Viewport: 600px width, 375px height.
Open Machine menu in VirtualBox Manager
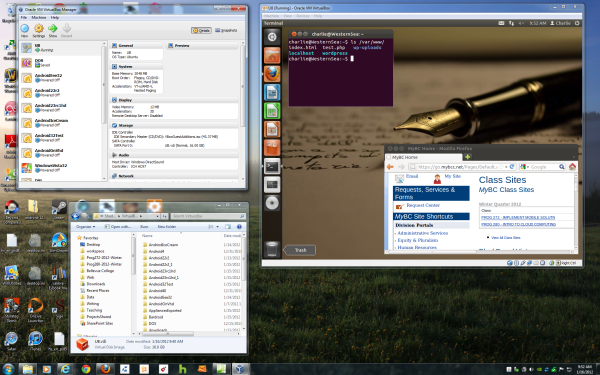[39, 18]
